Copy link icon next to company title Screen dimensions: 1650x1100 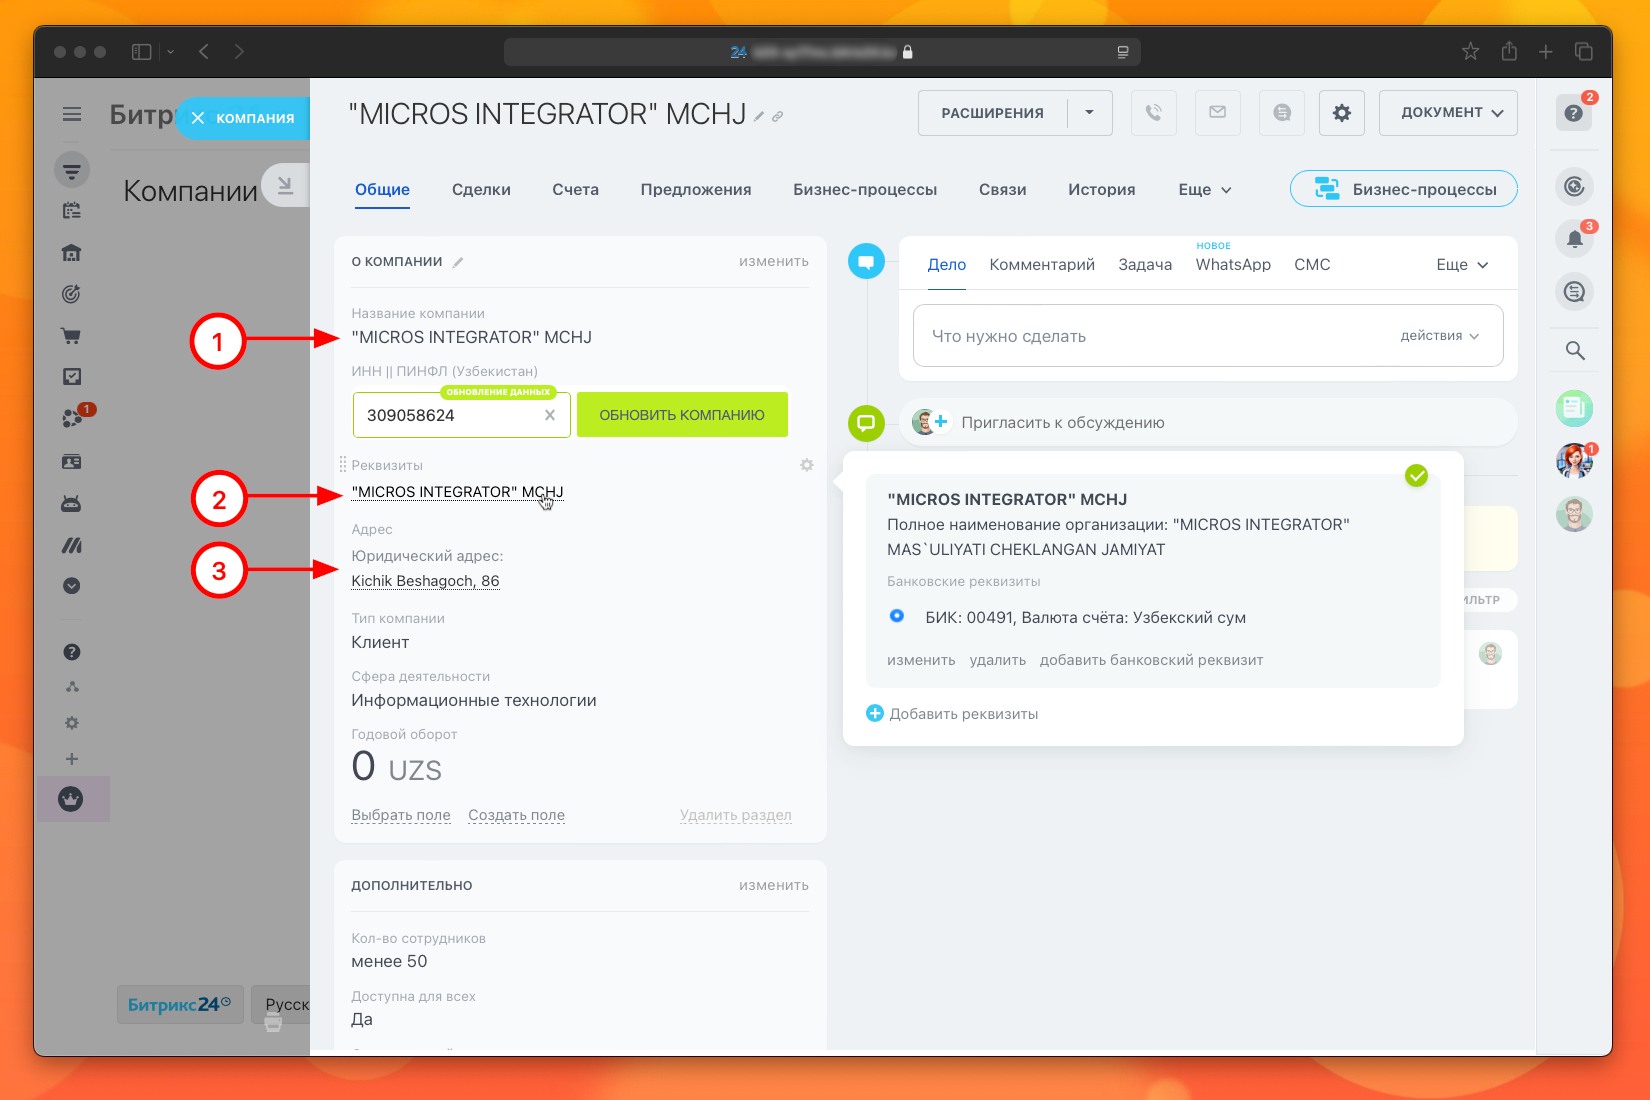[x=778, y=117]
